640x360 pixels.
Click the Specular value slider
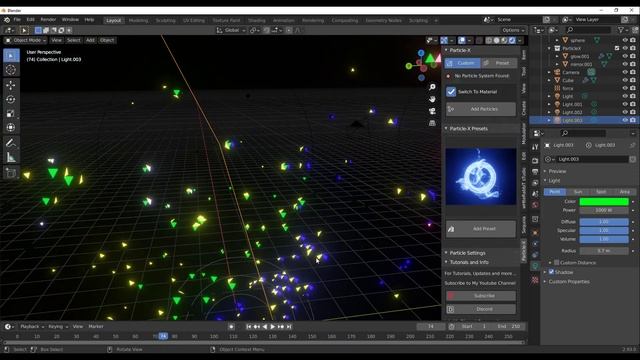point(604,230)
